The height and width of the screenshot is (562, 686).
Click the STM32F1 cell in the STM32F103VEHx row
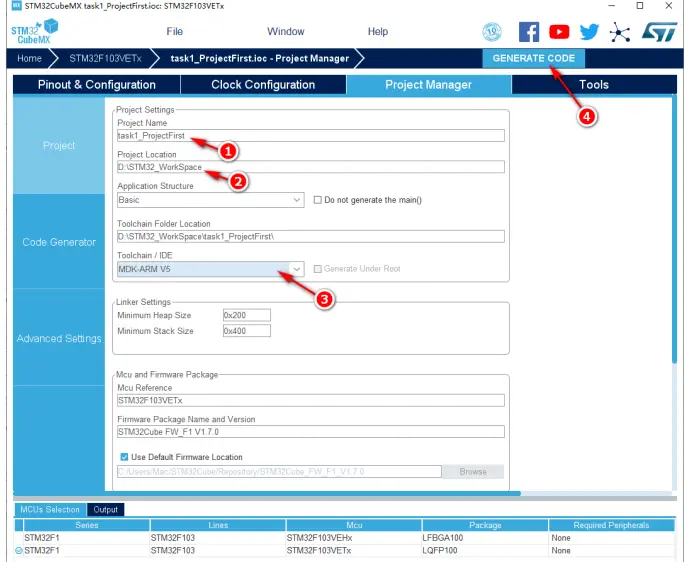click(87, 538)
